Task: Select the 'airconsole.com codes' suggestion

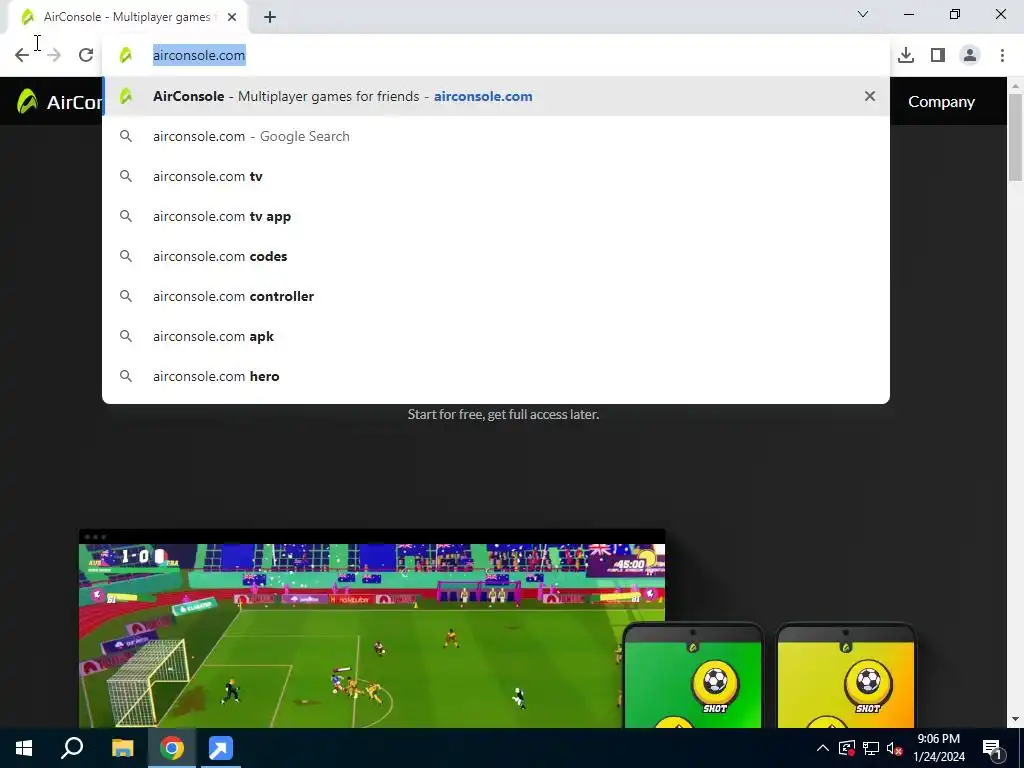Action: pyautogui.click(x=496, y=256)
